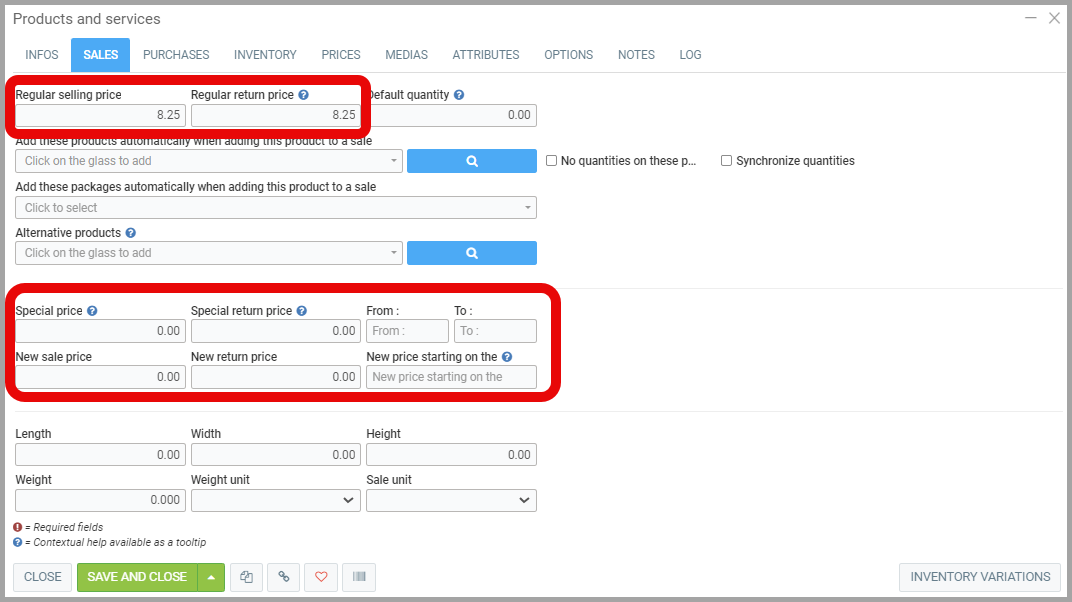Click the chain link icon button
Viewport: 1072px width, 602px height.
284,577
